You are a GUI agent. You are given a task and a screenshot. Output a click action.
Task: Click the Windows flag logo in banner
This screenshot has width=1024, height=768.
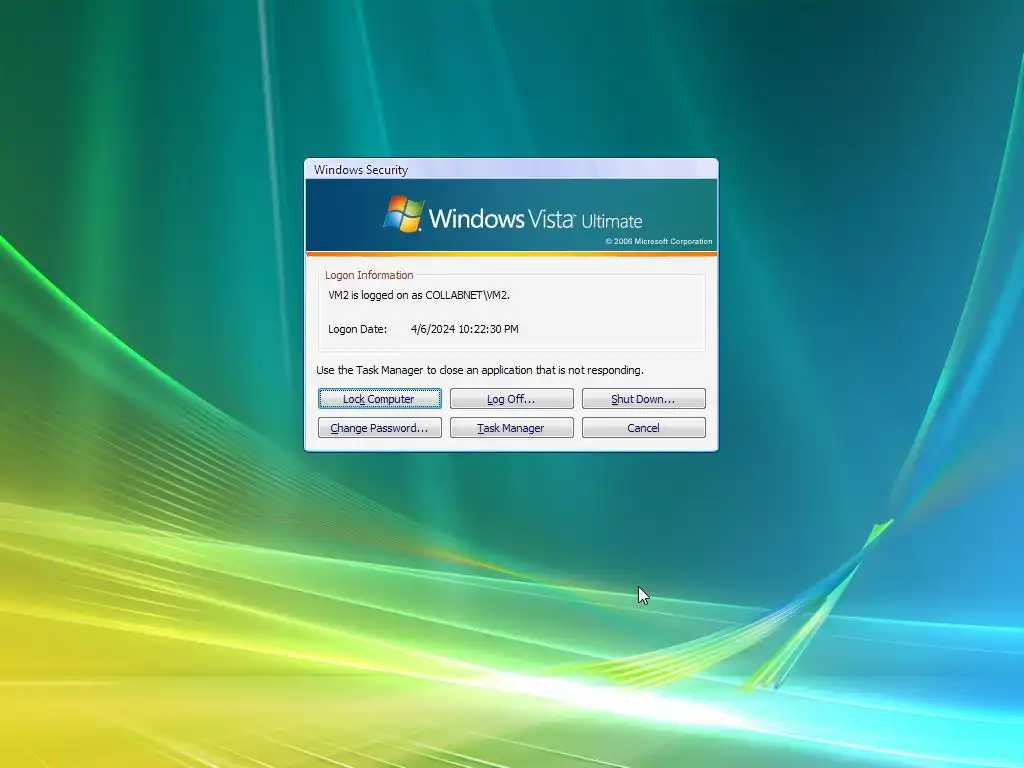[x=404, y=214]
